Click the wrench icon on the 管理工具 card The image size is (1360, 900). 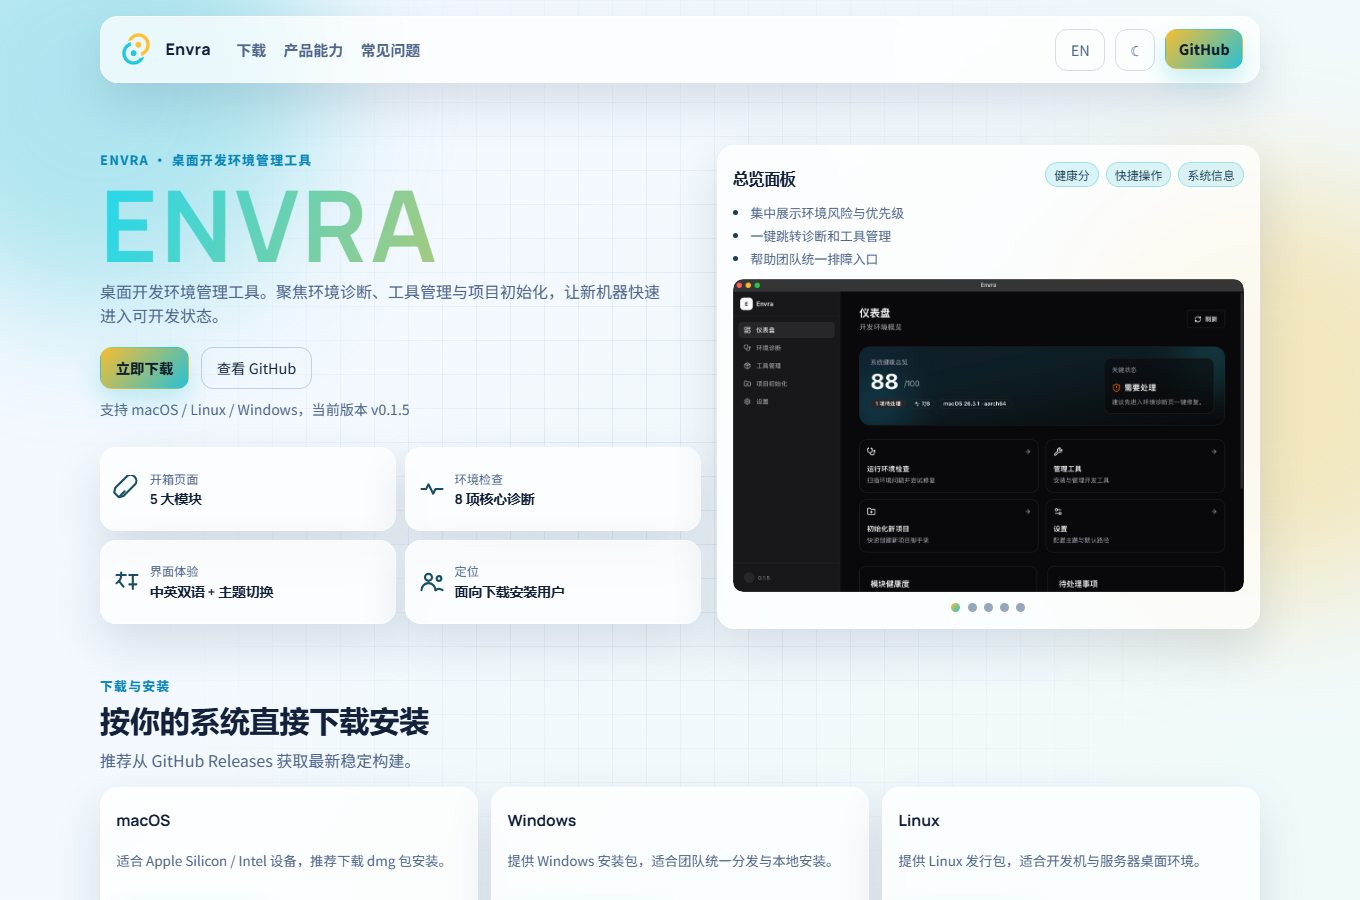tap(1058, 451)
